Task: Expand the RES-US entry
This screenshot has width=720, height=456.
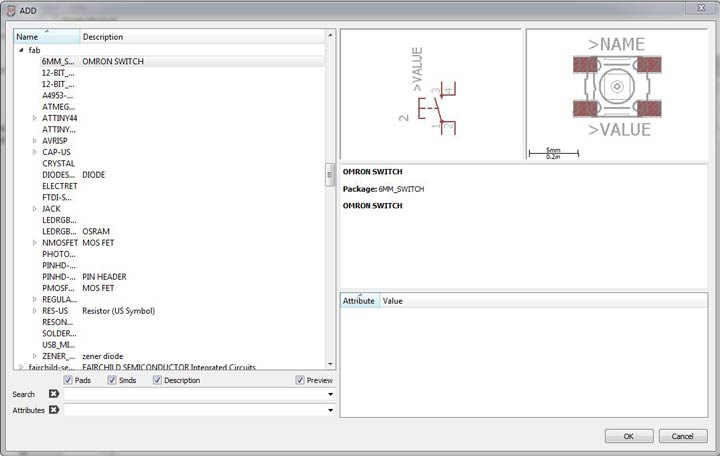Action: tap(34, 310)
